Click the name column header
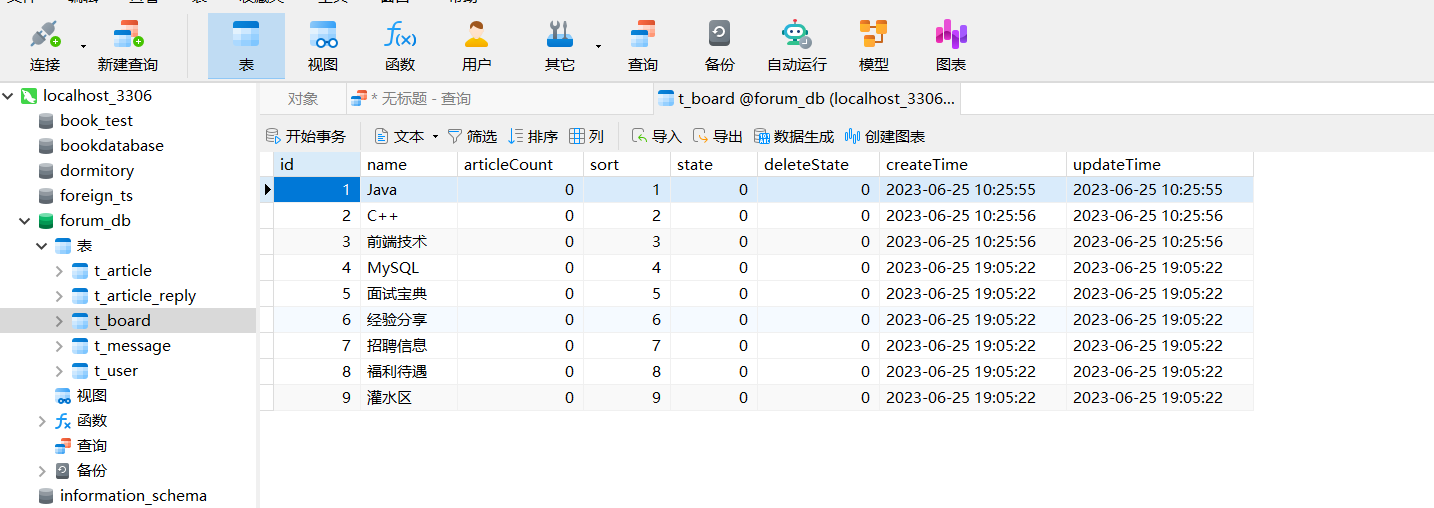The width and height of the screenshot is (1434, 508). 409,164
